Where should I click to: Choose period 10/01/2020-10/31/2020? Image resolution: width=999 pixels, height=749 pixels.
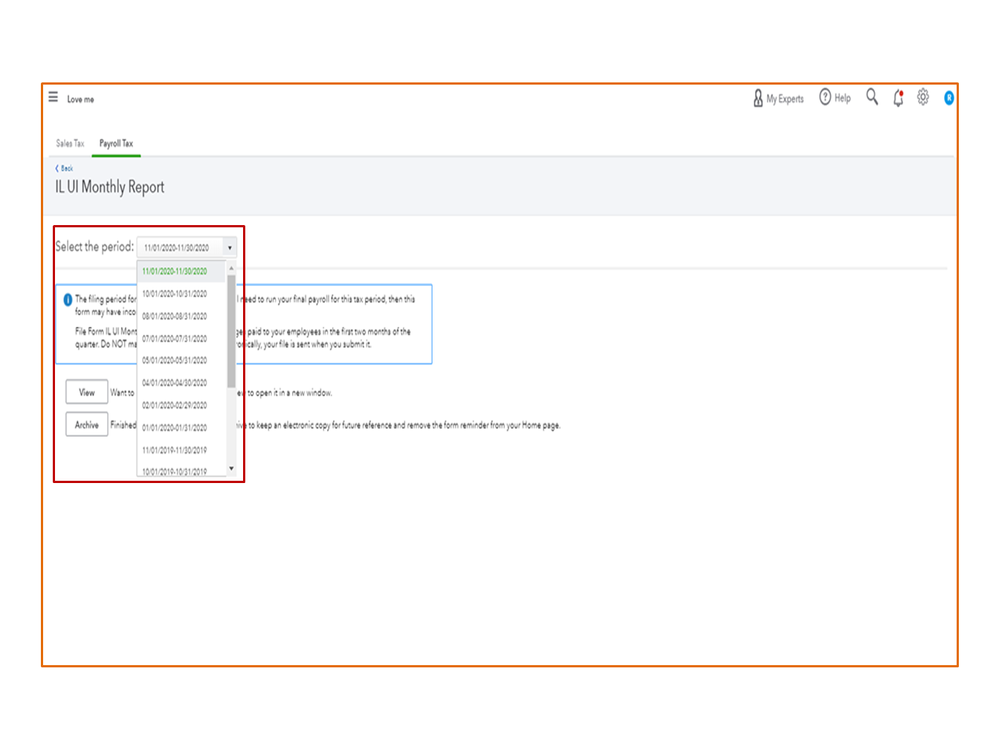182,294
